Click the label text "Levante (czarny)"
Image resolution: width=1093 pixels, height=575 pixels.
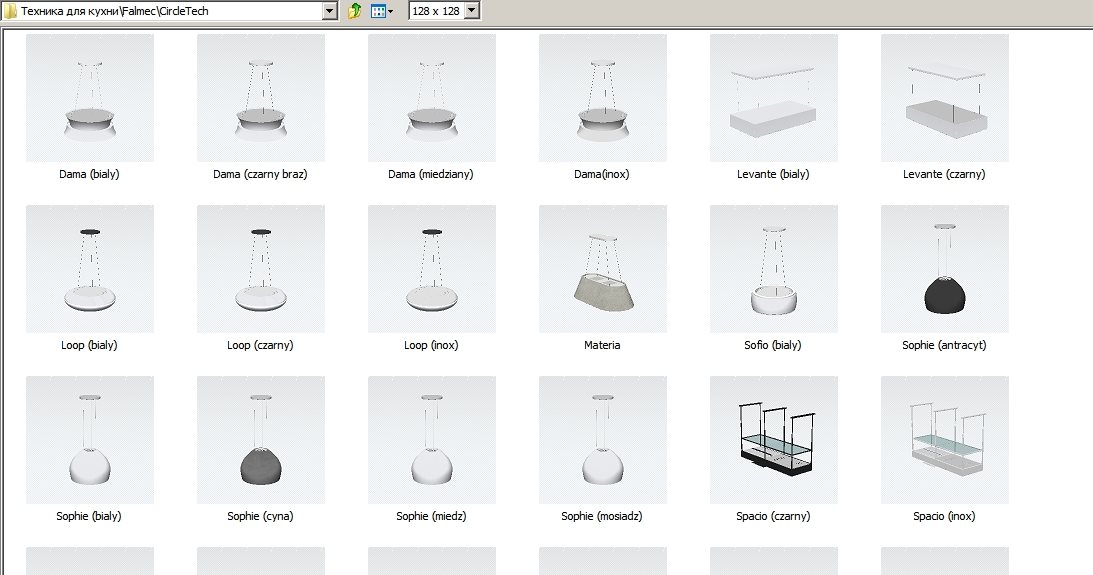[x=944, y=174]
